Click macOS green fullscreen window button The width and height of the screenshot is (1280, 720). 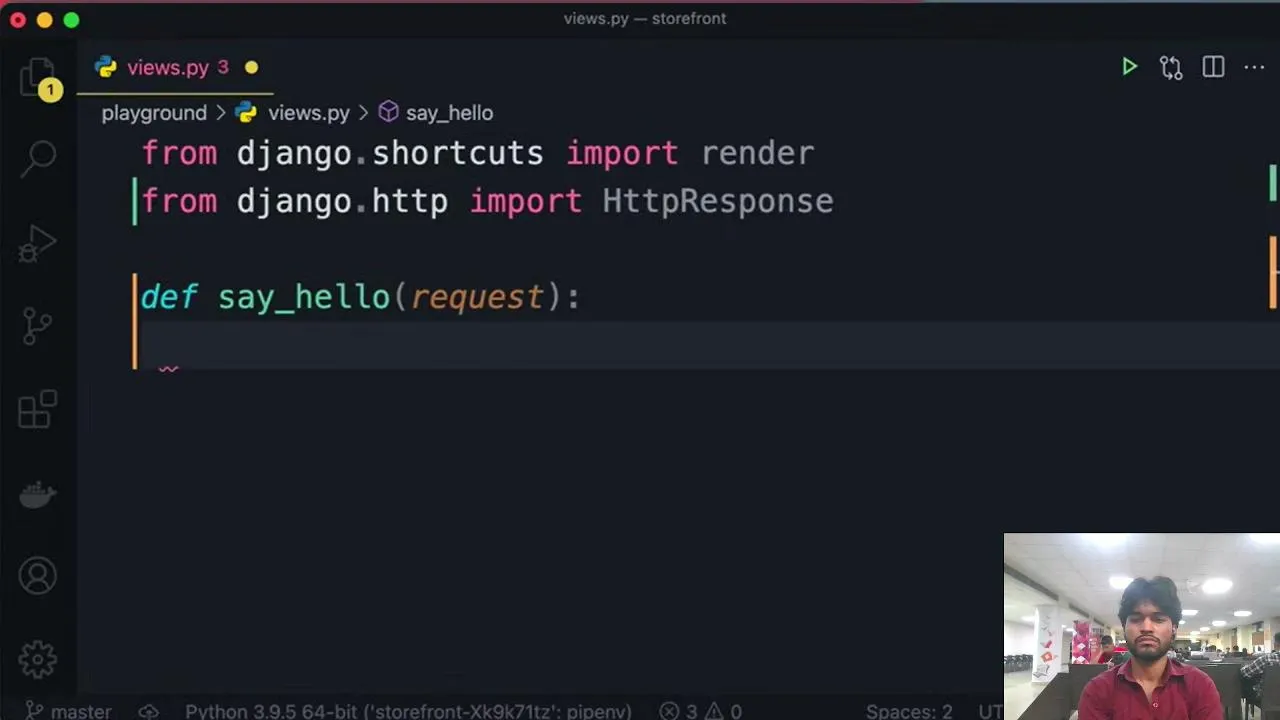tap(71, 19)
